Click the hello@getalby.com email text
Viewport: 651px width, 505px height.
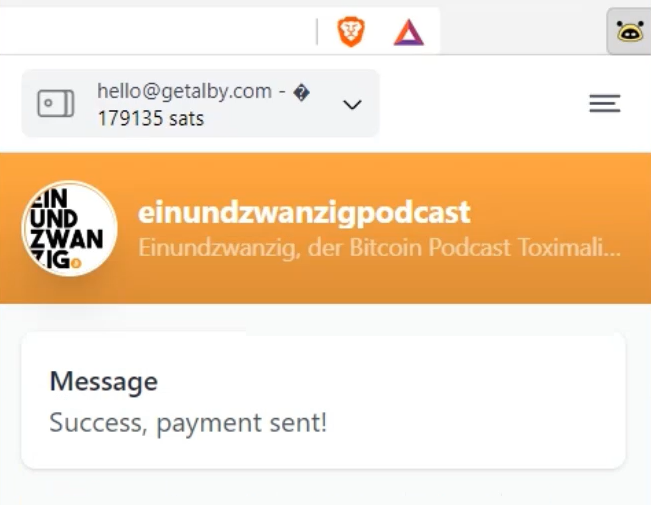[x=184, y=91]
